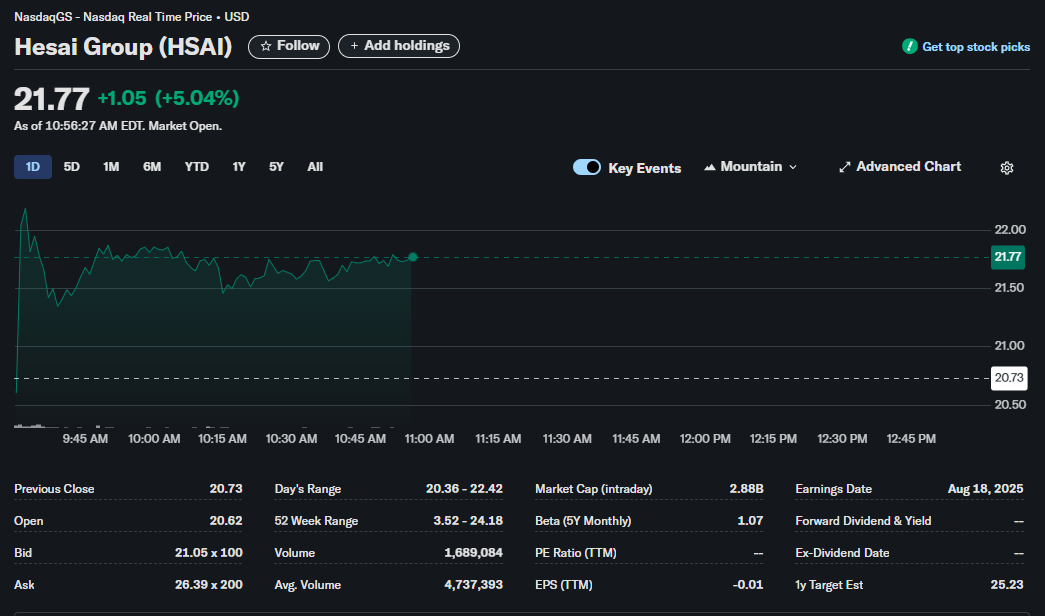Open the Get top stock picks link
This screenshot has width=1045, height=616.
[x=976, y=47]
